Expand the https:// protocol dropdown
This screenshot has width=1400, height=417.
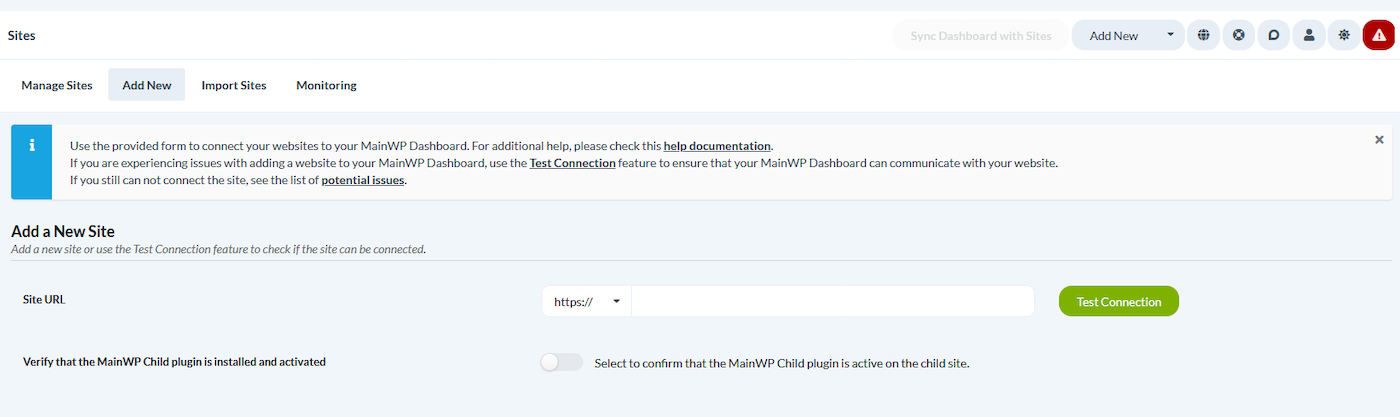coord(587,302)
